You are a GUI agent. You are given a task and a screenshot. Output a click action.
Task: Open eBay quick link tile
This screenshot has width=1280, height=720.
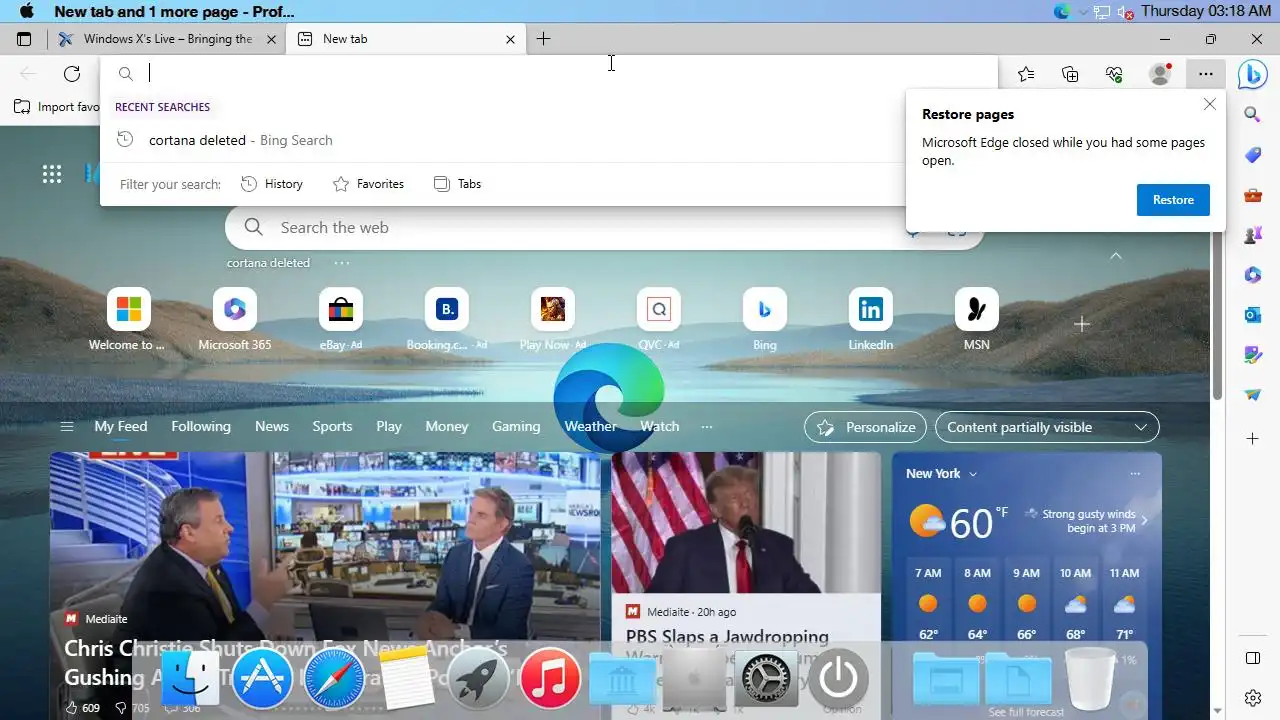341,320
